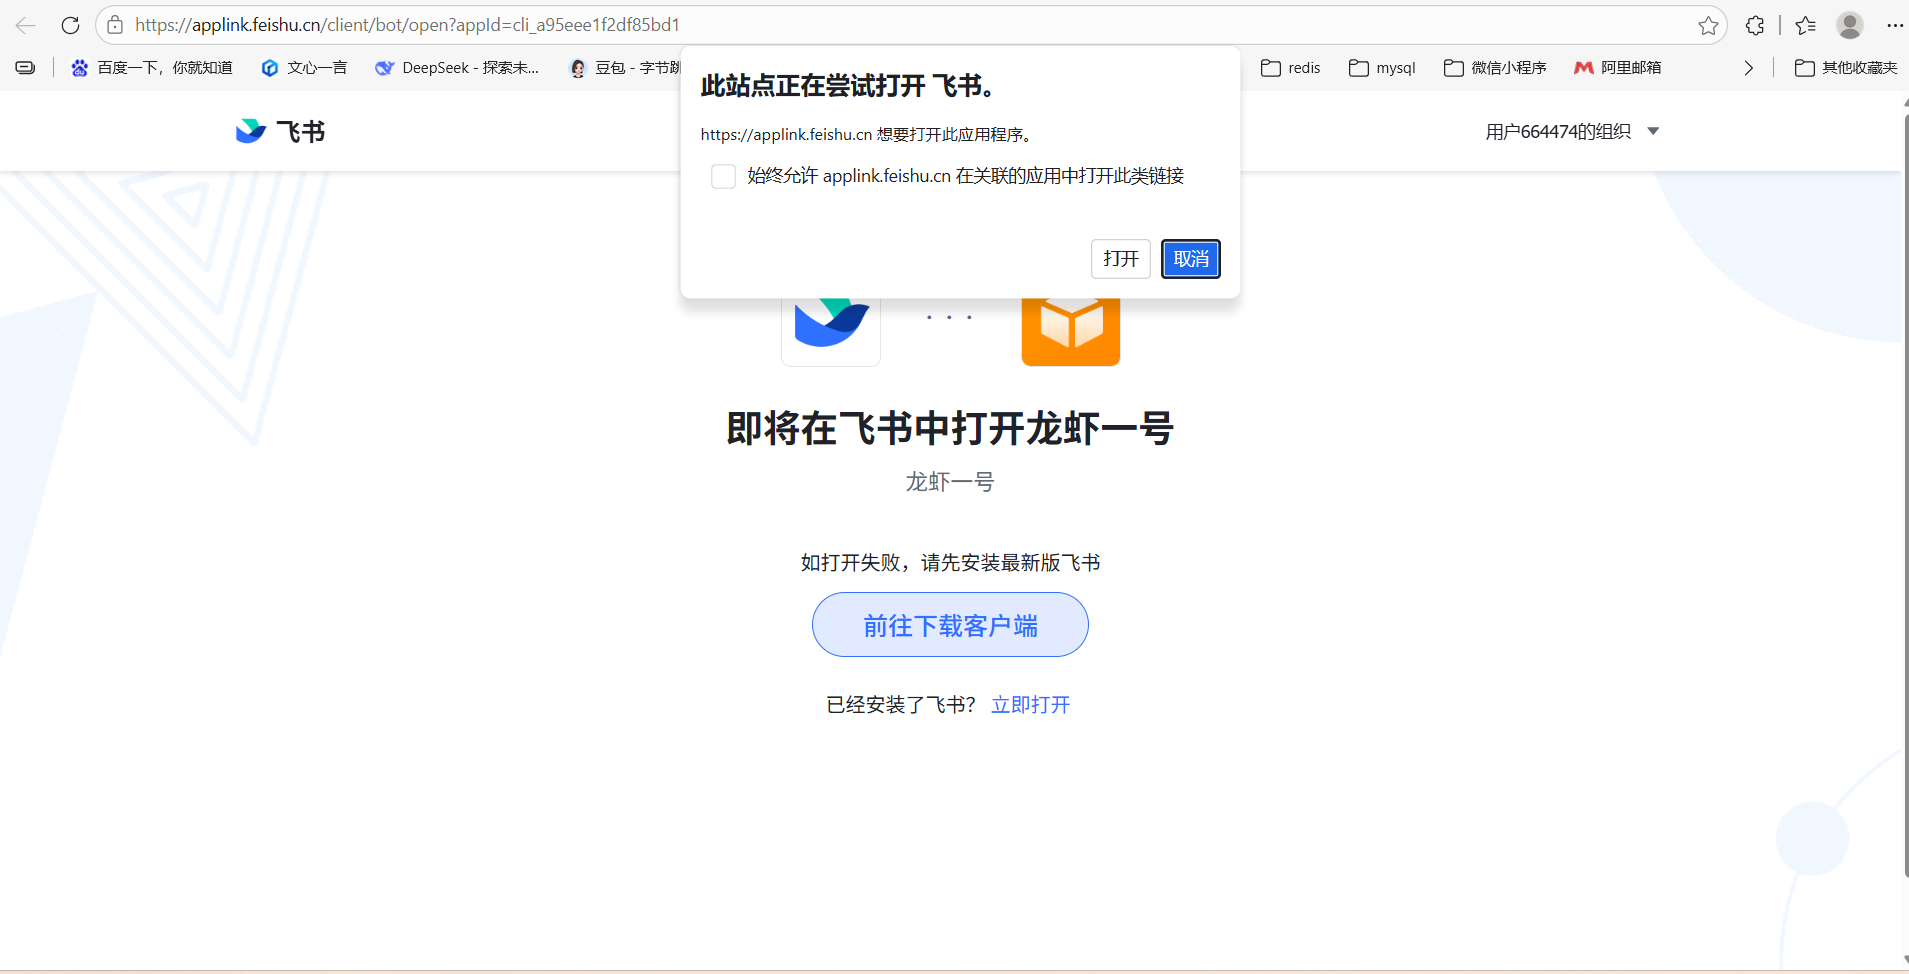Click the Feishu app icon thumbnail
This screenshot has width=1909, height=974.
point(831,331)
